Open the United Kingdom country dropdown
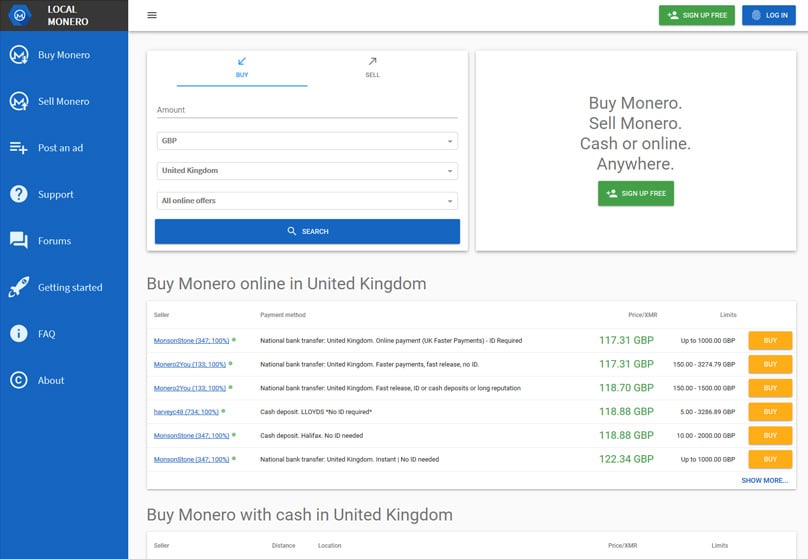 pos(307,171)
